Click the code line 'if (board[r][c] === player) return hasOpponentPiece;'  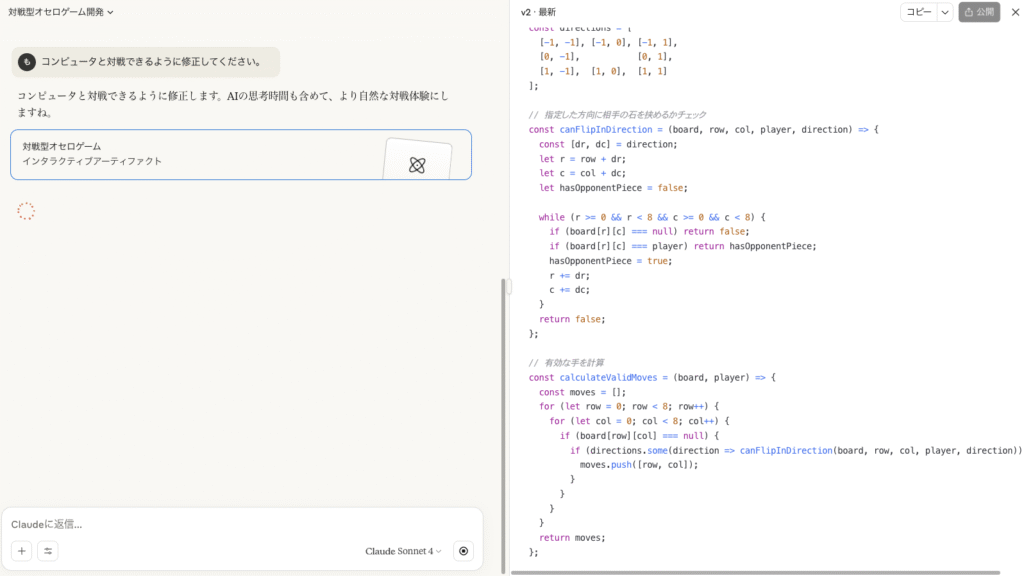click(683, 246)
